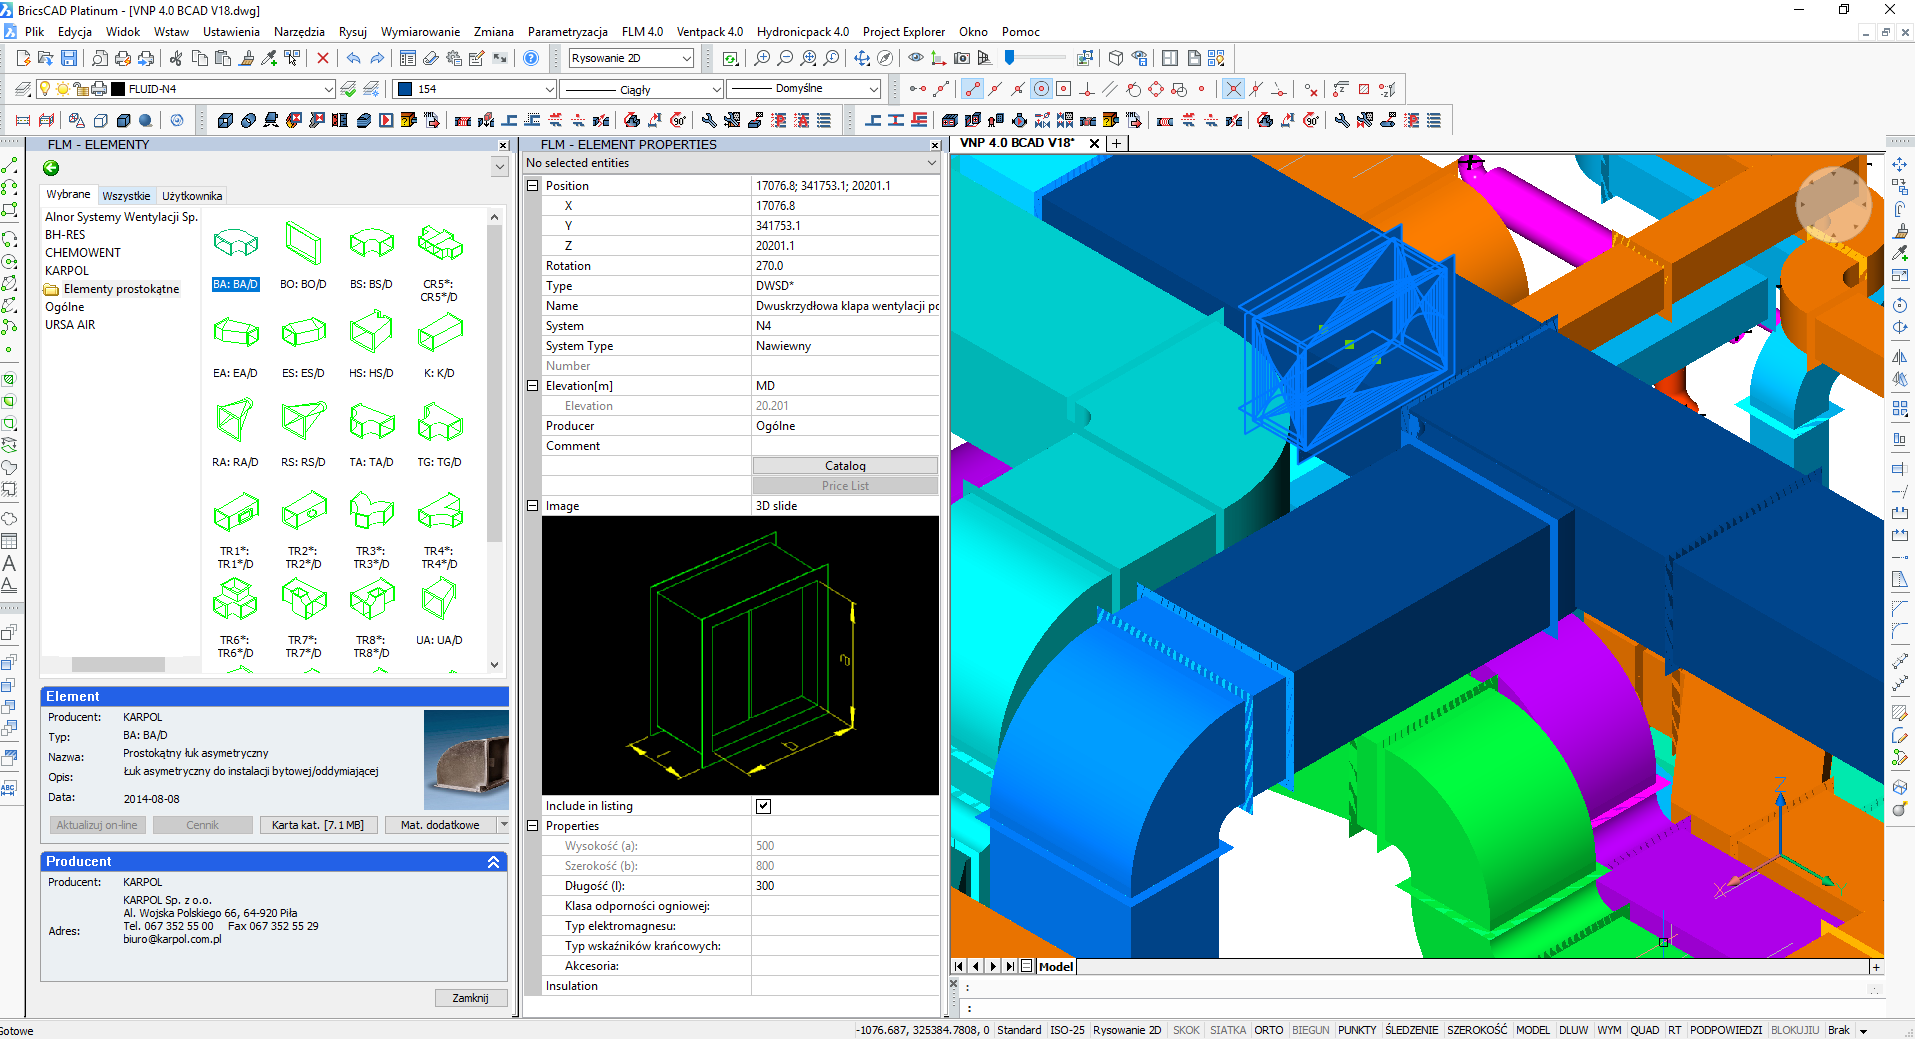Image resolution: width=1915 pixels, height=1039 pixels.
Task: Click the red Delete X icon
Action: click(322, 58)
